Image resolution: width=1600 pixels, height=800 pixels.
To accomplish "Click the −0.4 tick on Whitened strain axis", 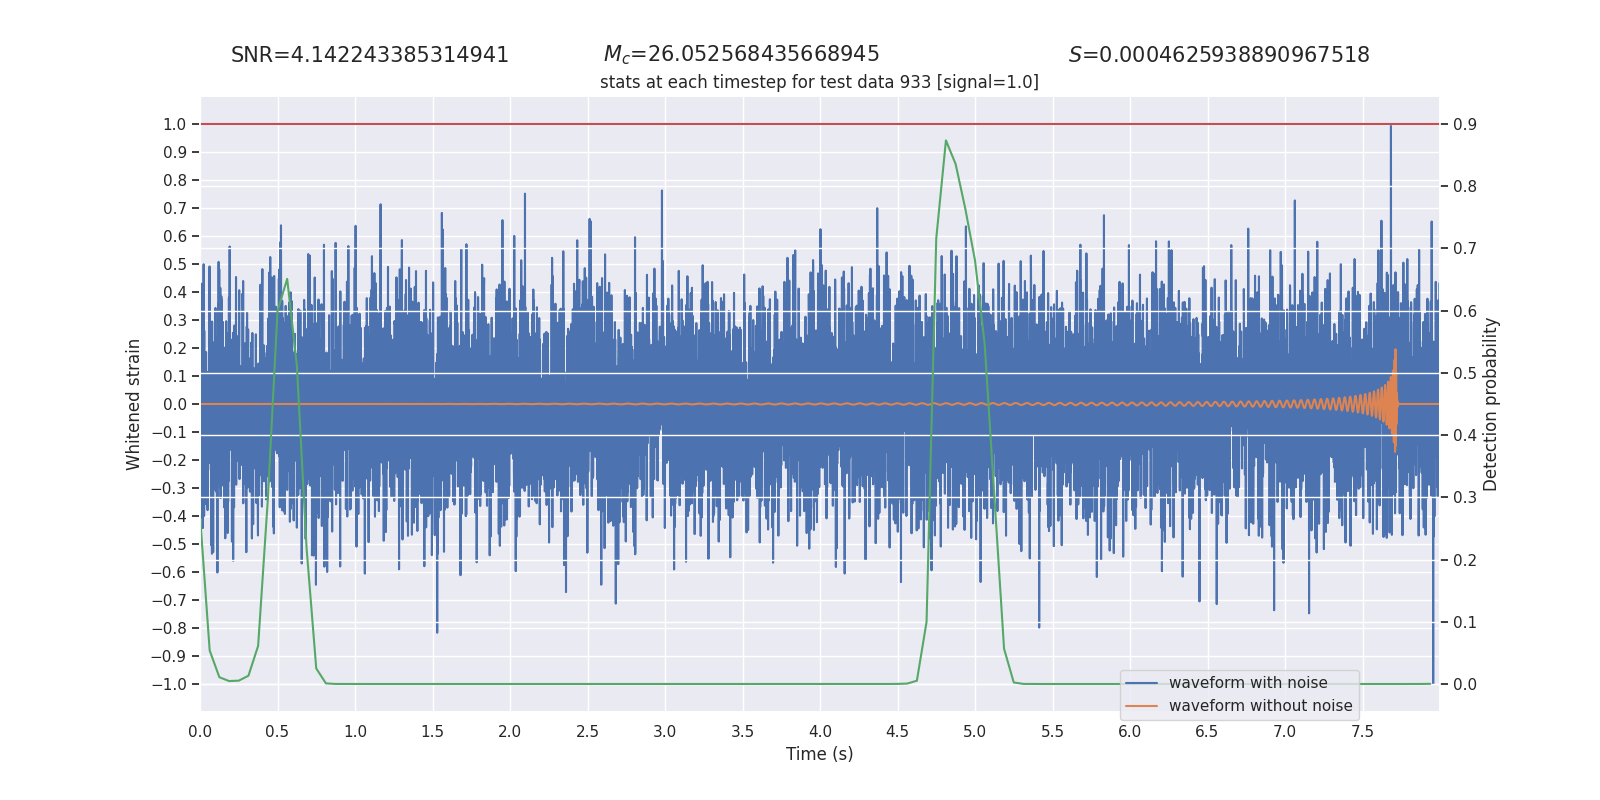I will [x=169, y=516].
